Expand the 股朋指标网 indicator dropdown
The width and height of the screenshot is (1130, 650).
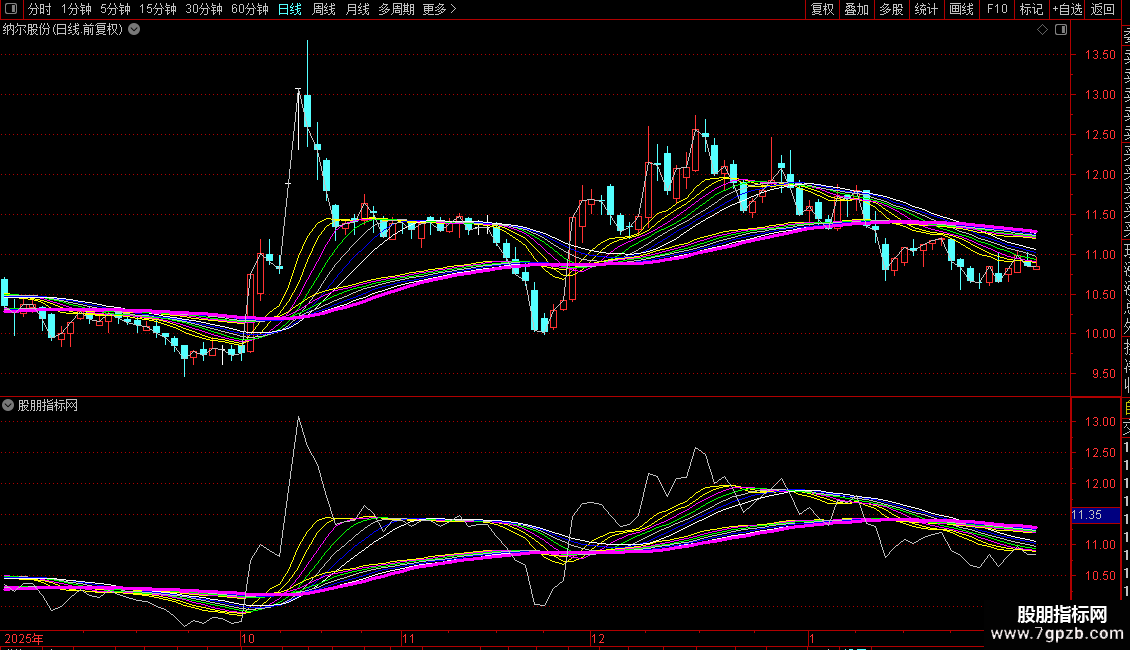pyautogui.click(x=9, y=405)
